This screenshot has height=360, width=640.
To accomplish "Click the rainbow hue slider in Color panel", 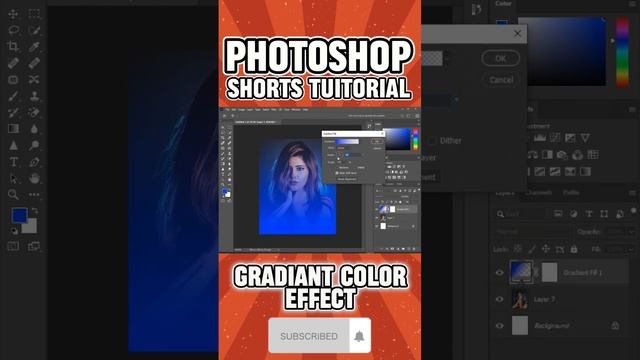I will [622, 52].
